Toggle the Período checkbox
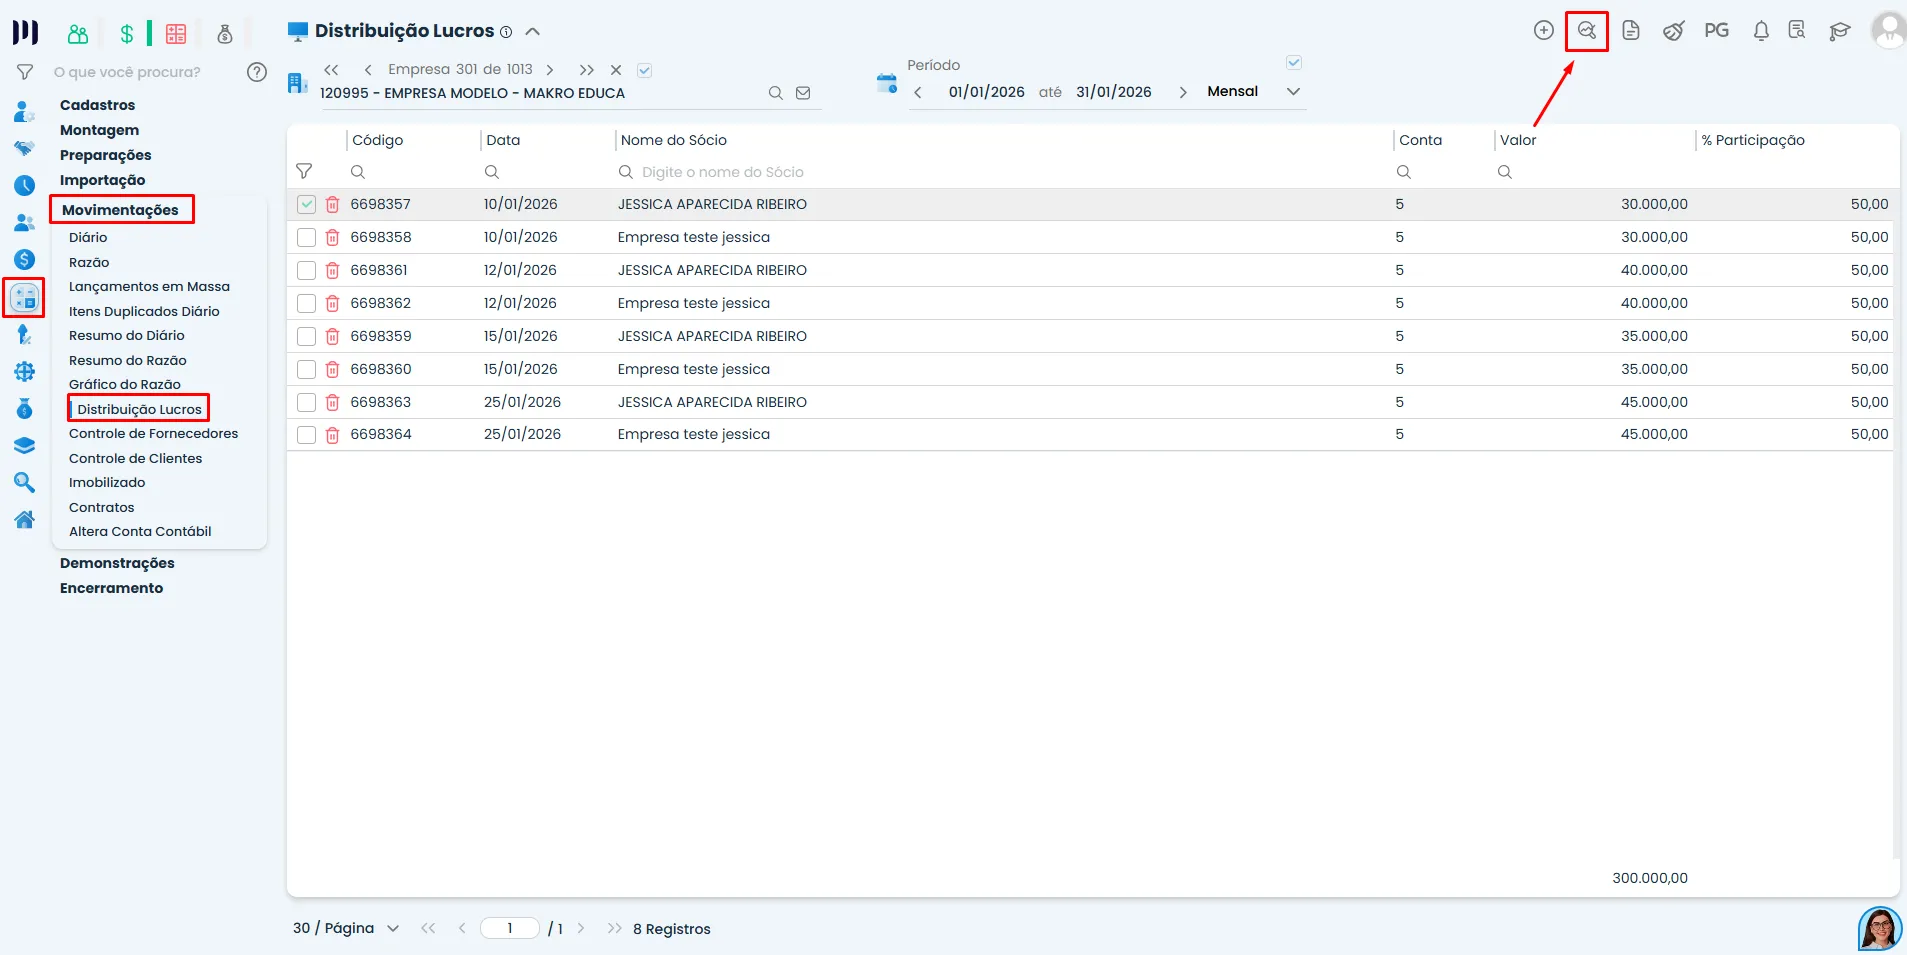The image size is (1907, 955). pyautogui.click(x=1293, y=62)
